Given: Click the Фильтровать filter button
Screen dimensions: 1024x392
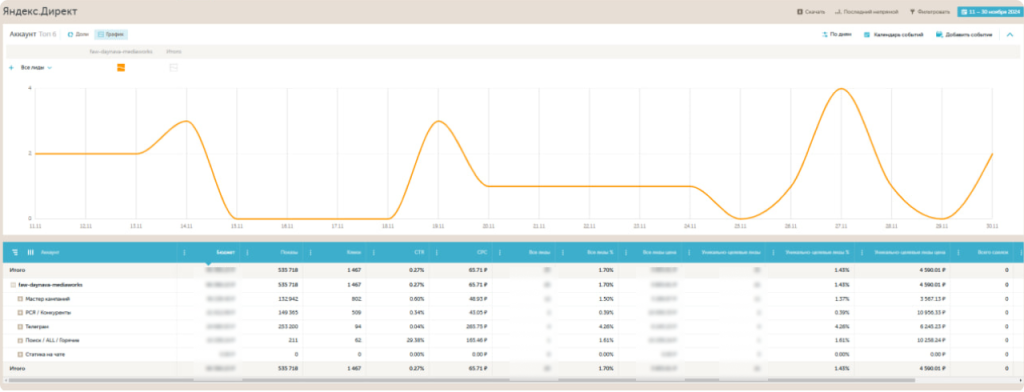Looking at the screenshot, I should 929,12.
